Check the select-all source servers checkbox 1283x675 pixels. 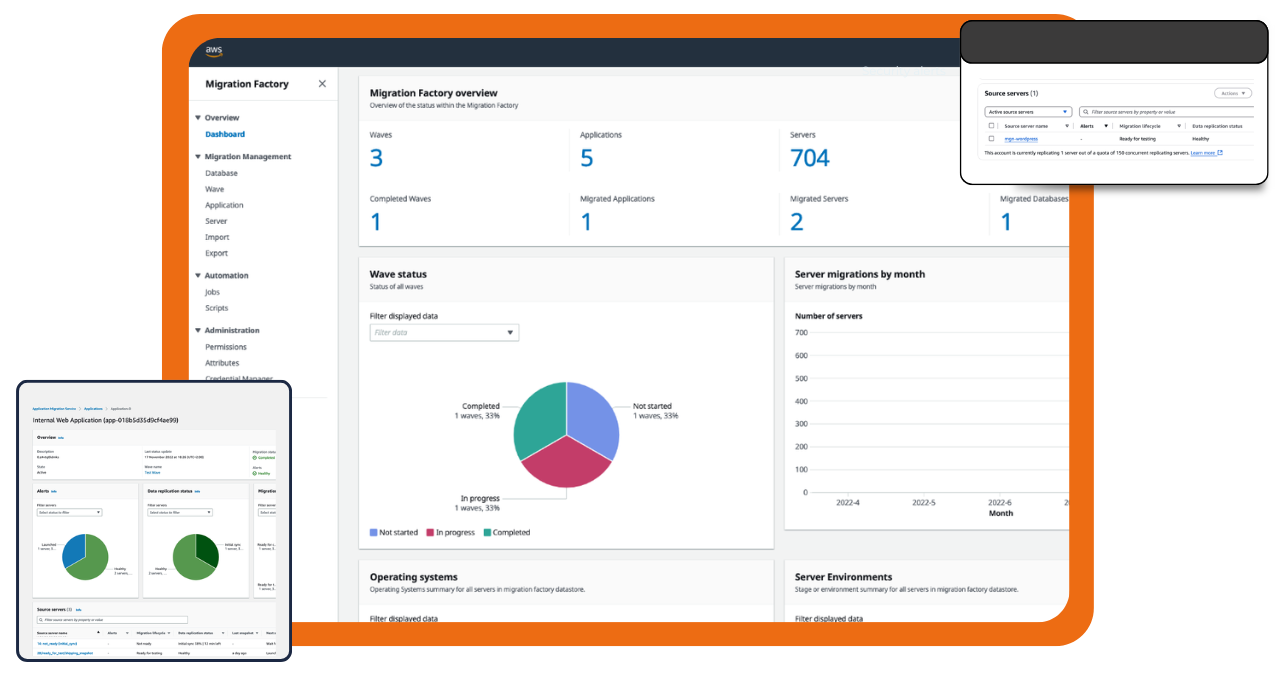pos(992,126)
